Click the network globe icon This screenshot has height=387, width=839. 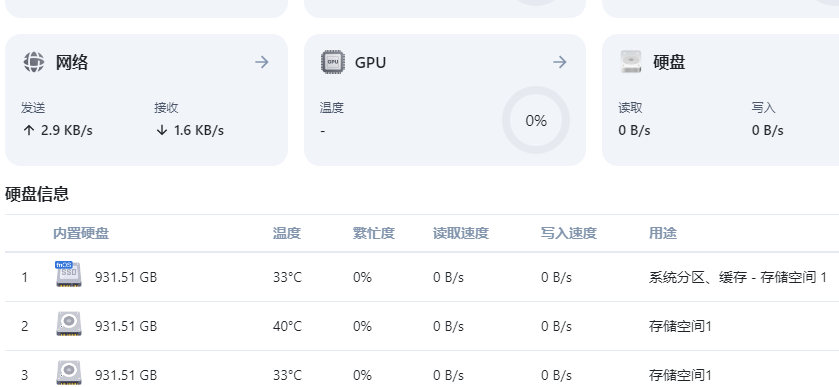34,62
